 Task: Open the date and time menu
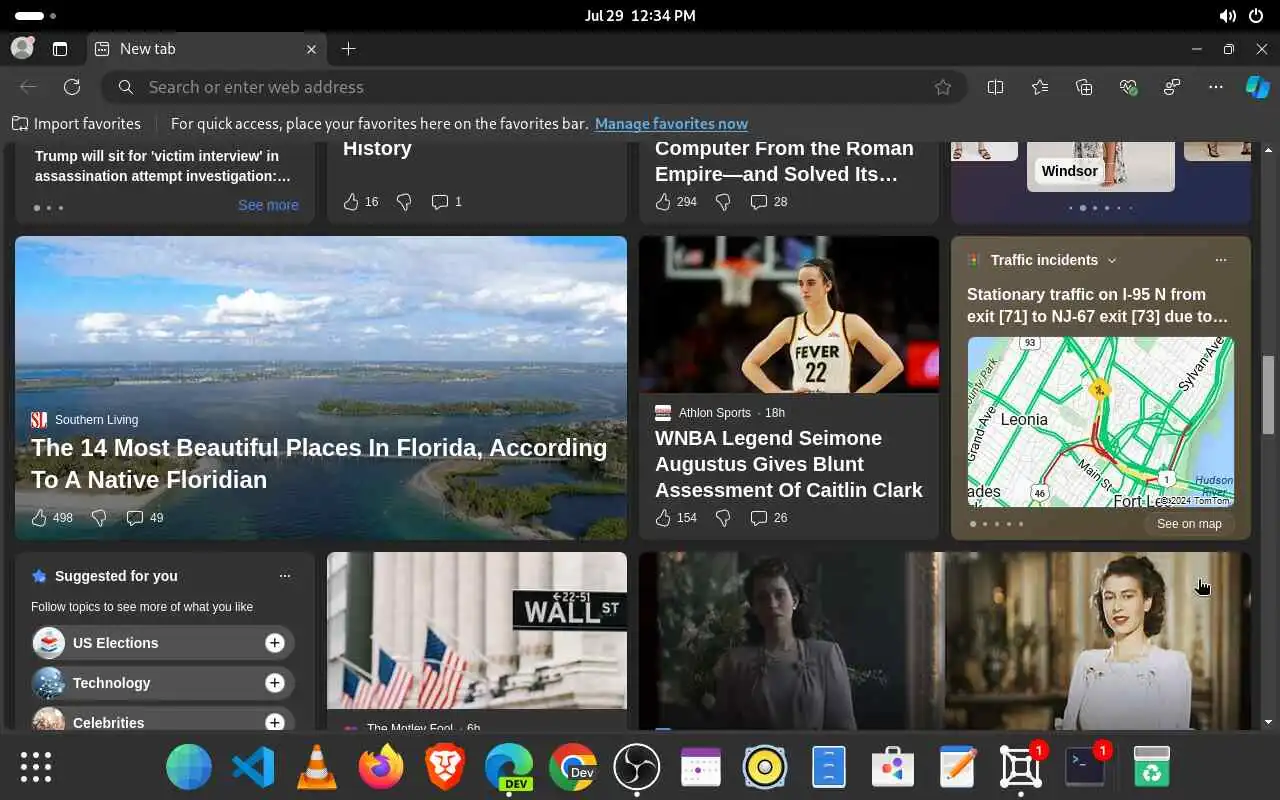640,16
